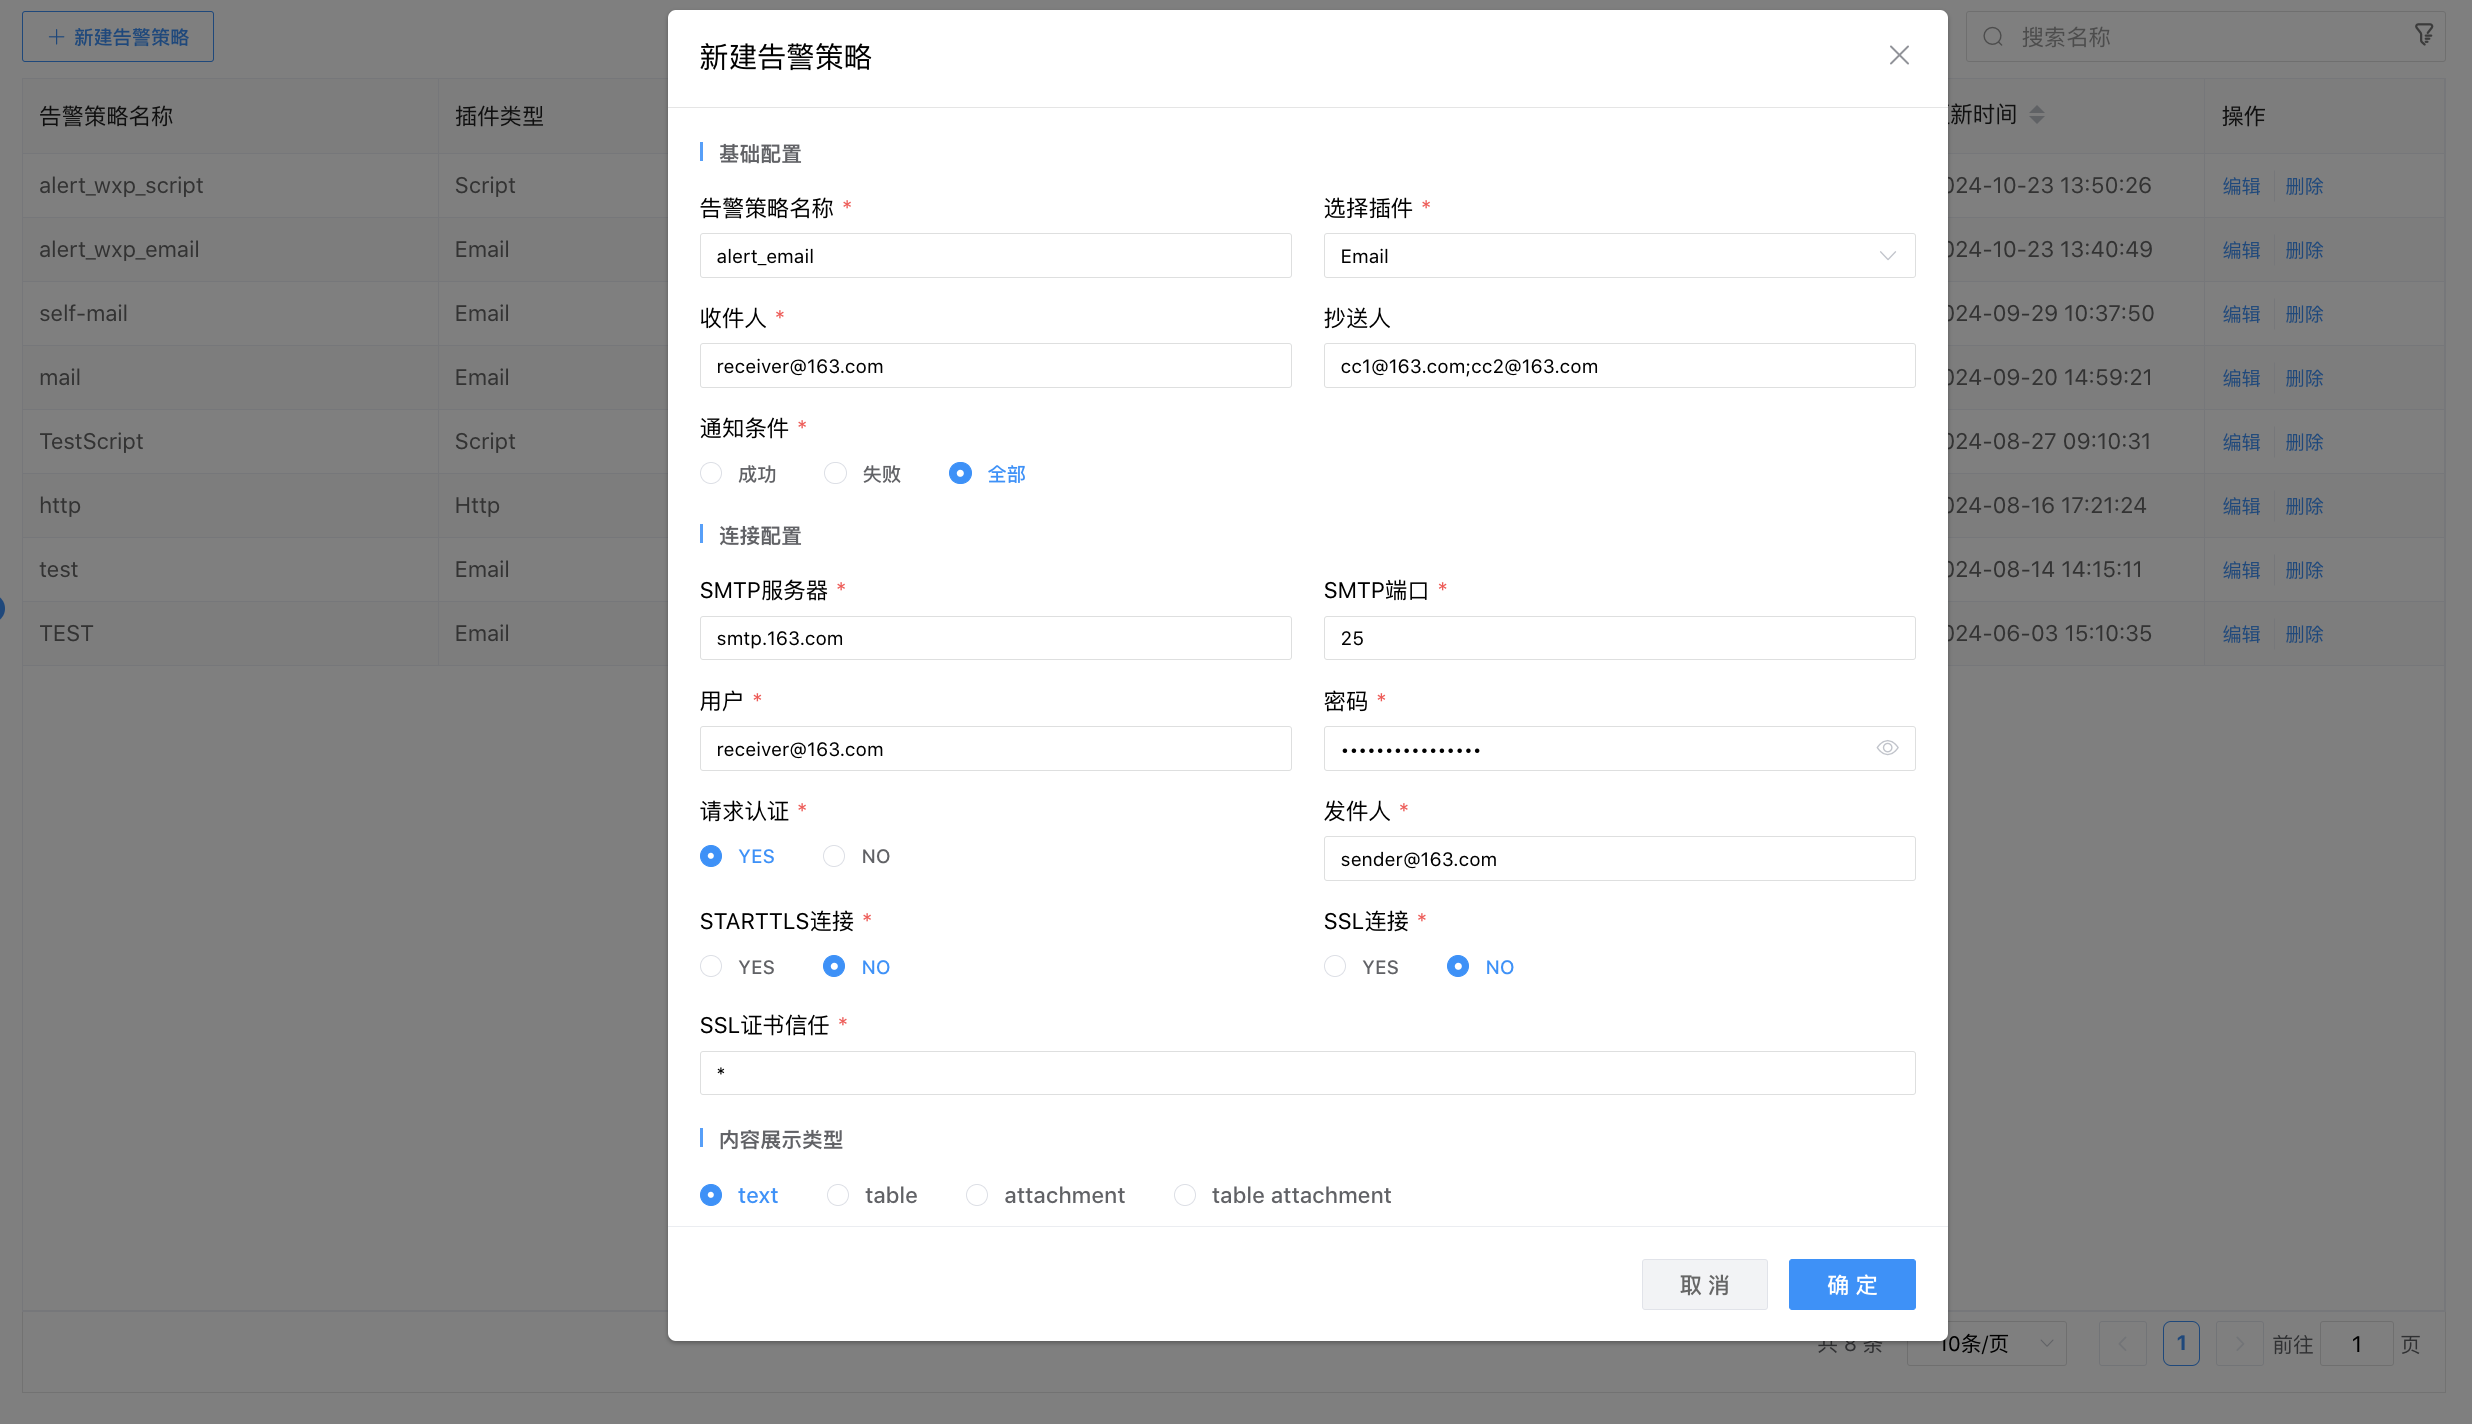Open the 选择插件 Email dropdown
The height and width of the screenshot is (1424, 2472).
1618,255
